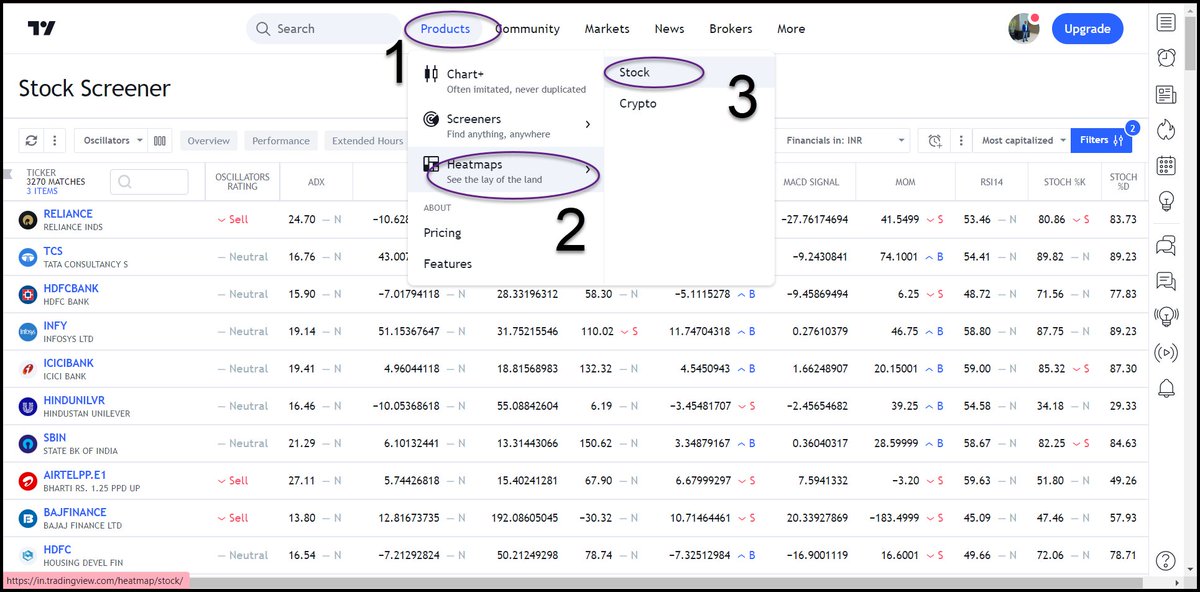Open the Brokers menu

[730, 29]
